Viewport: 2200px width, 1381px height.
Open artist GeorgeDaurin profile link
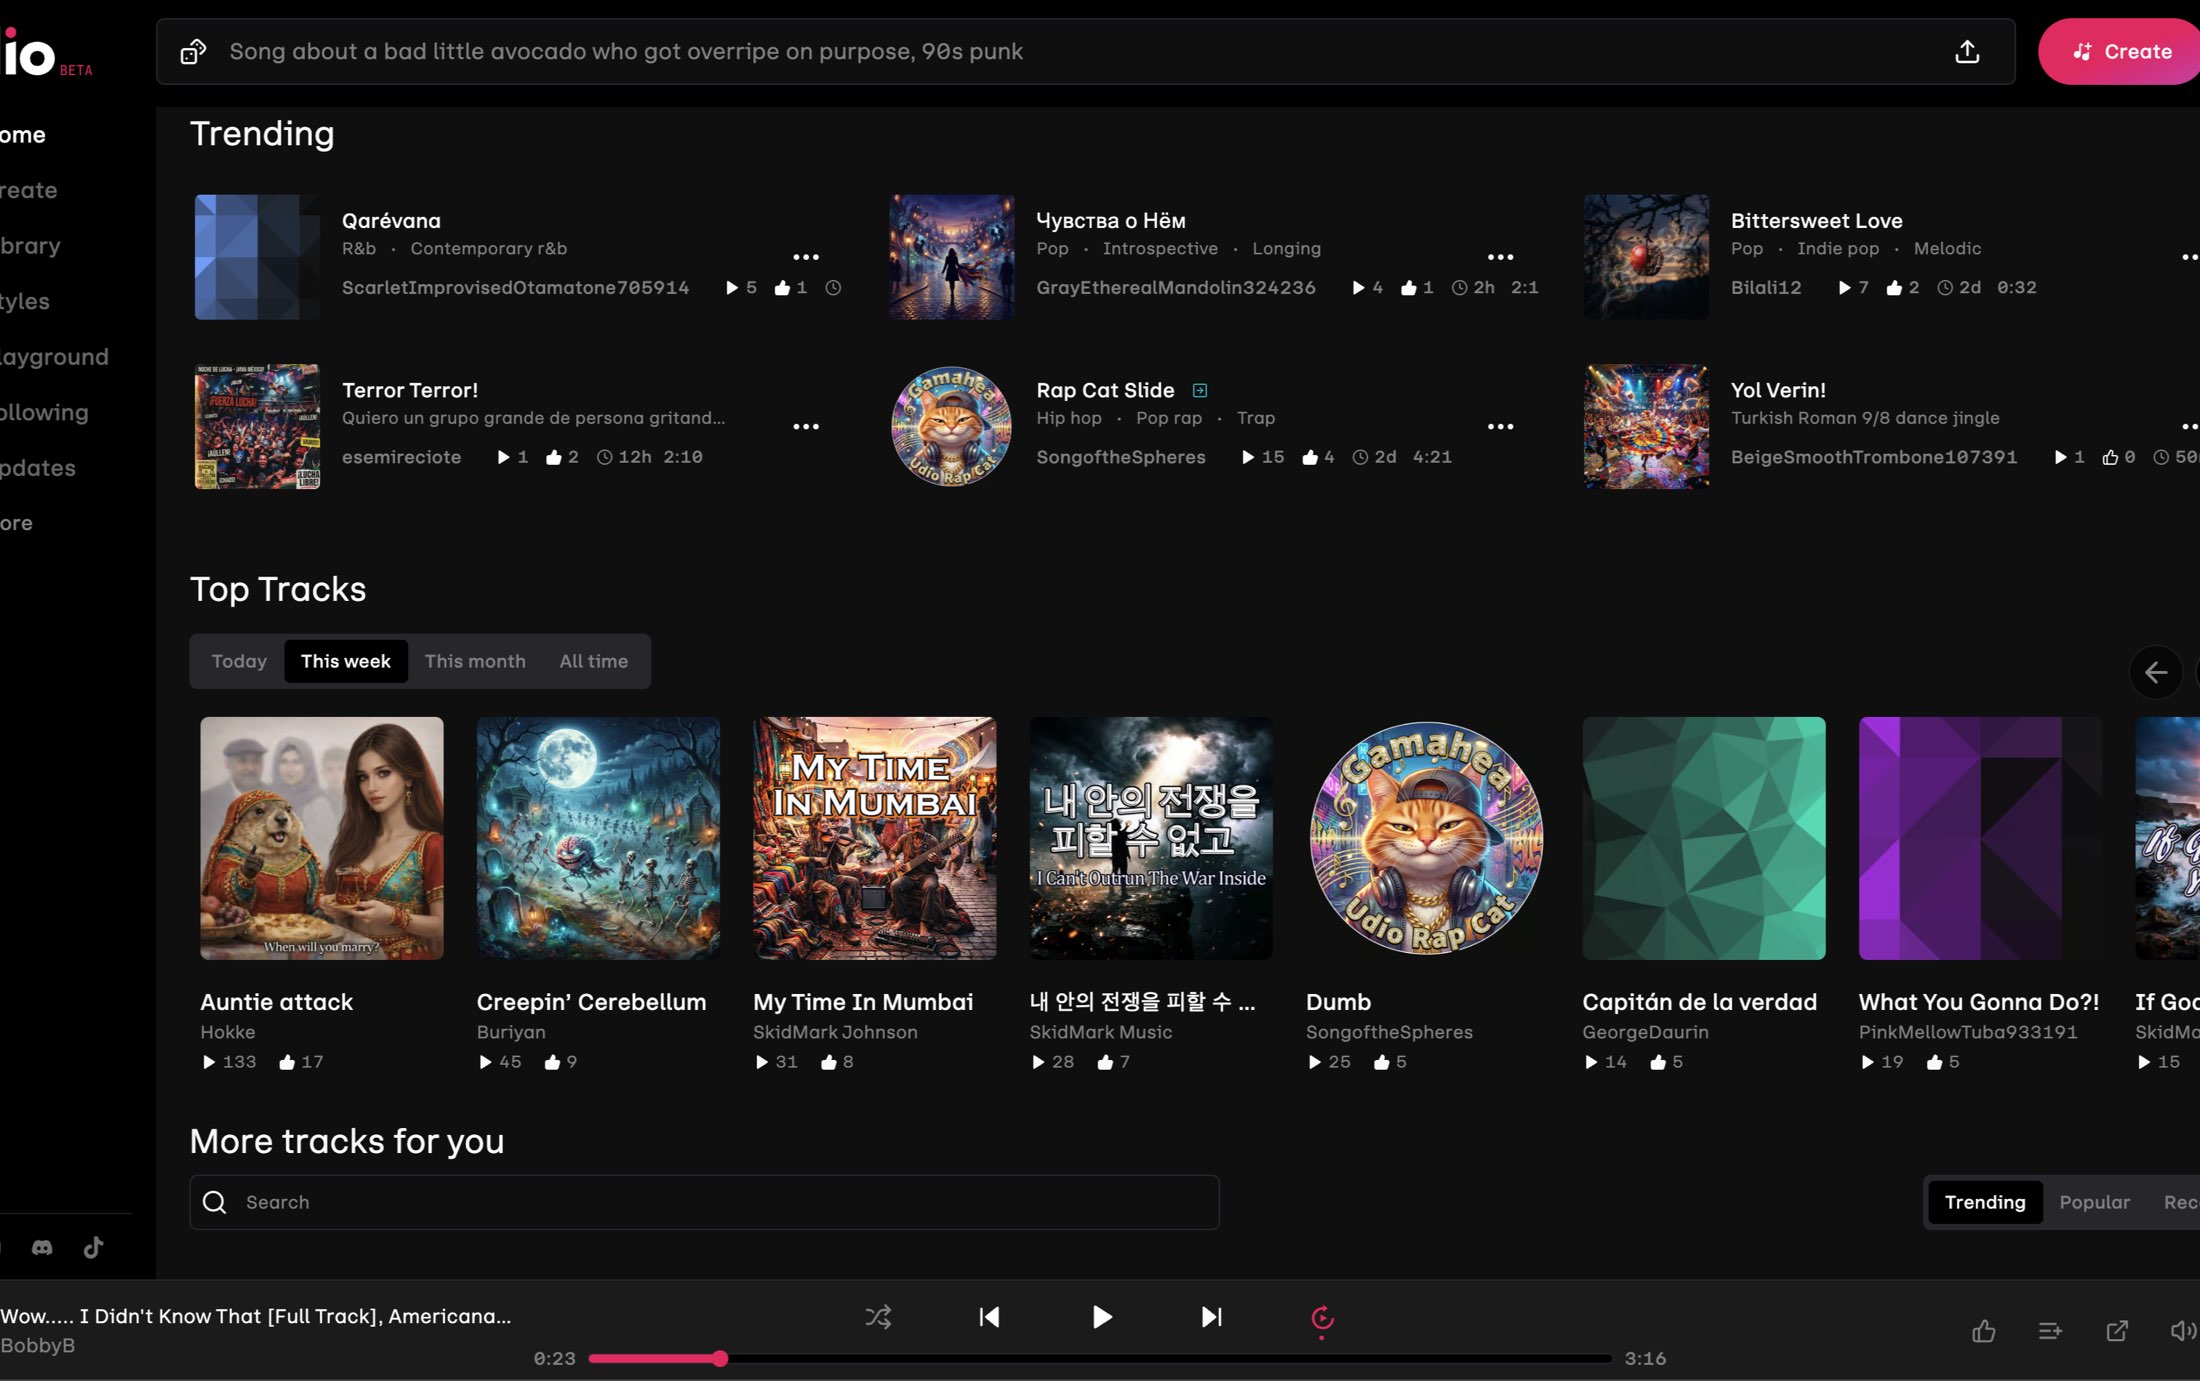[1645, 1032]
